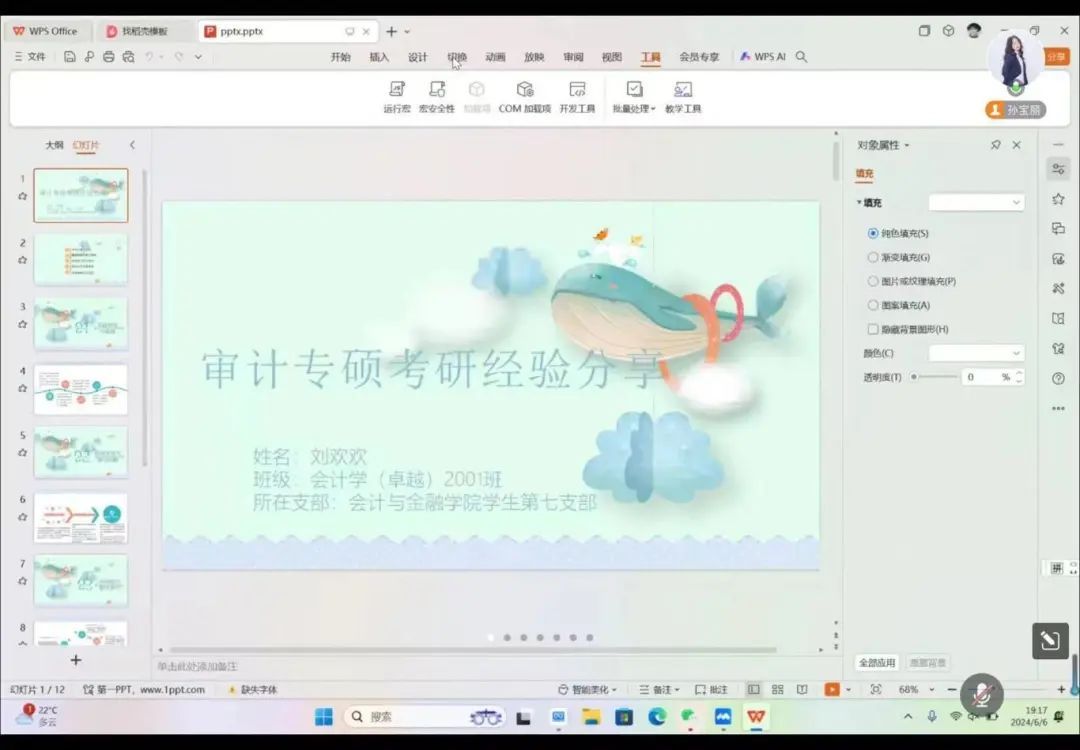This screenshot has width=1080, height=750.
Task: Switch to slide sorter view in status bar
Action: 777,690
